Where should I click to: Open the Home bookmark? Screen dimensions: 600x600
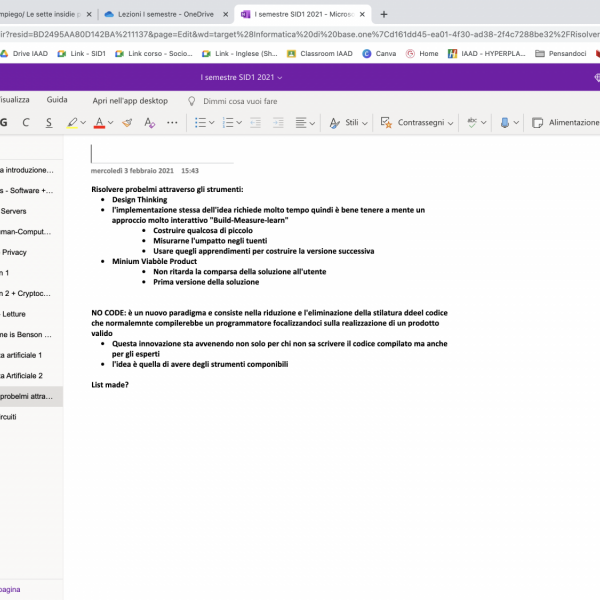point(422,54)
